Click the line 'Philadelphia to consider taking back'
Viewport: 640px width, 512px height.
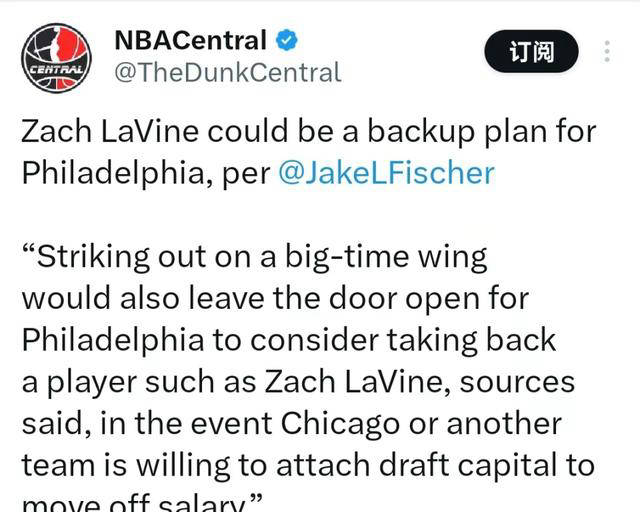pos(289,340)
